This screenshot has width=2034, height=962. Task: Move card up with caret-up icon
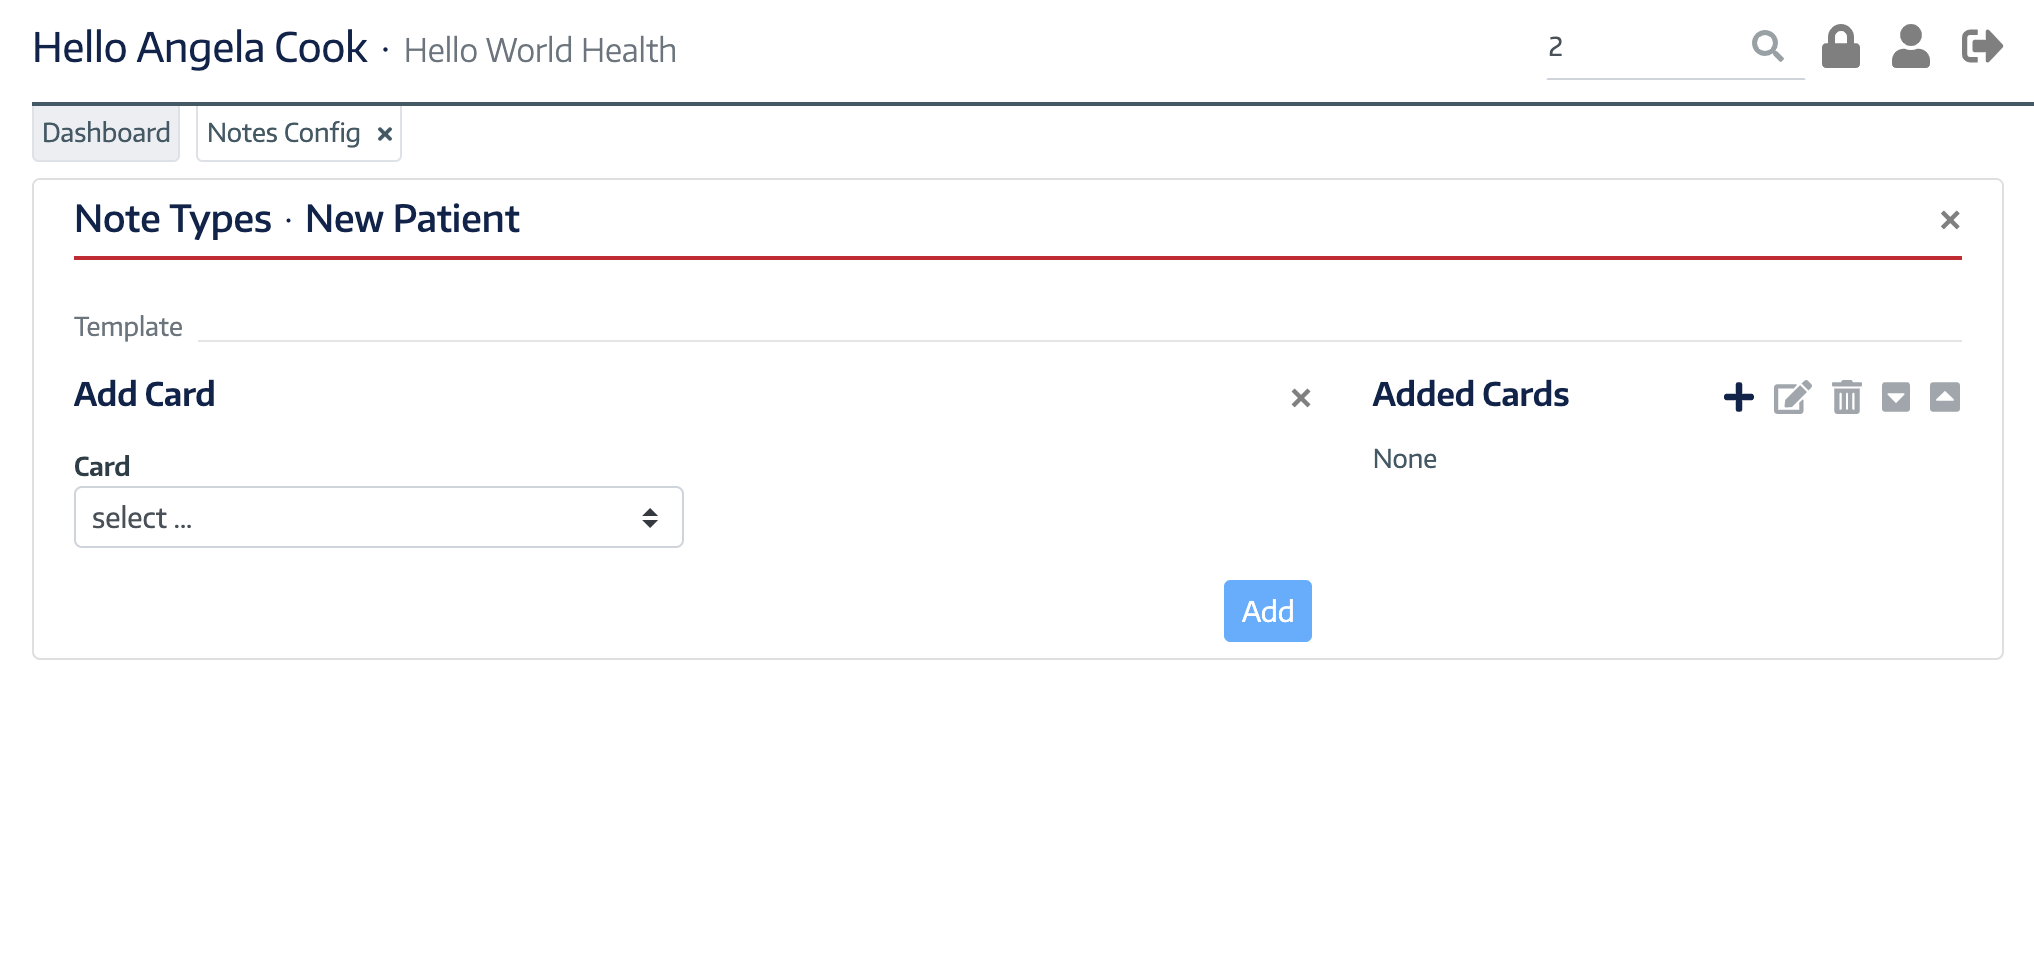tap(1944, 397)
